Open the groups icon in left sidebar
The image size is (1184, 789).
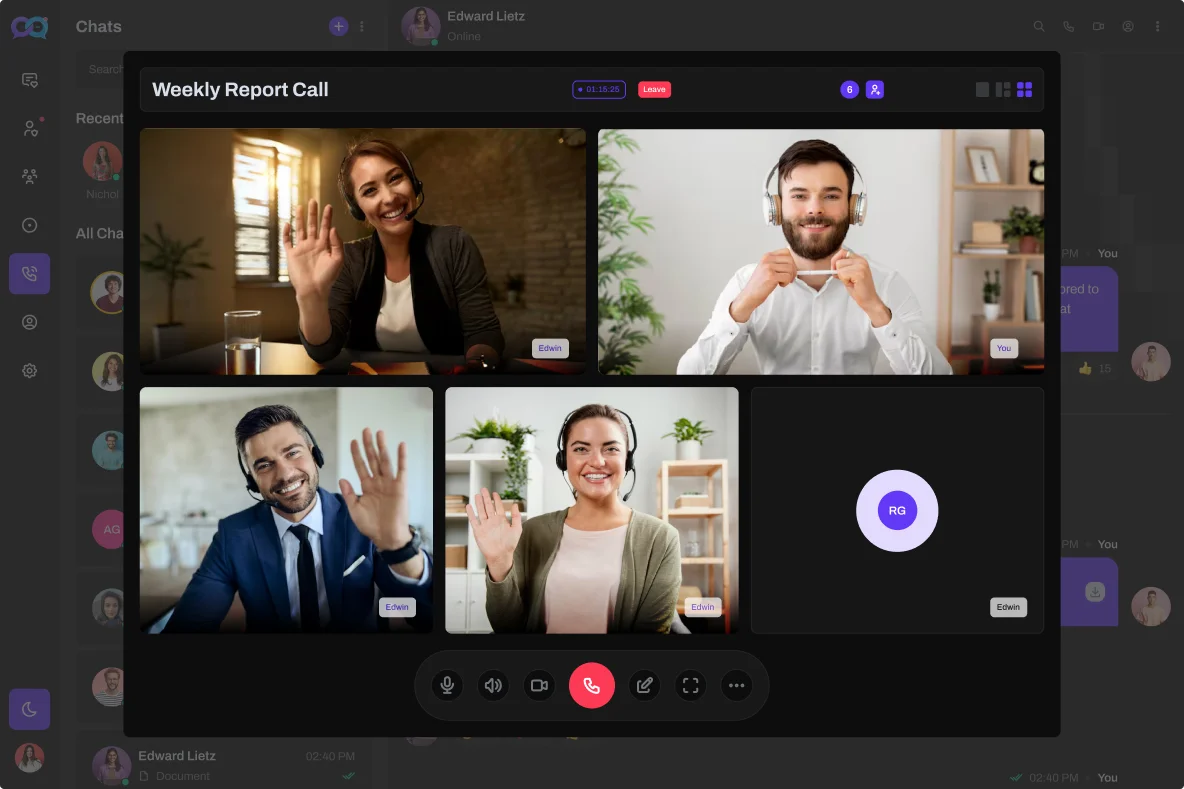pyautogui.click(x=29, y=177)
